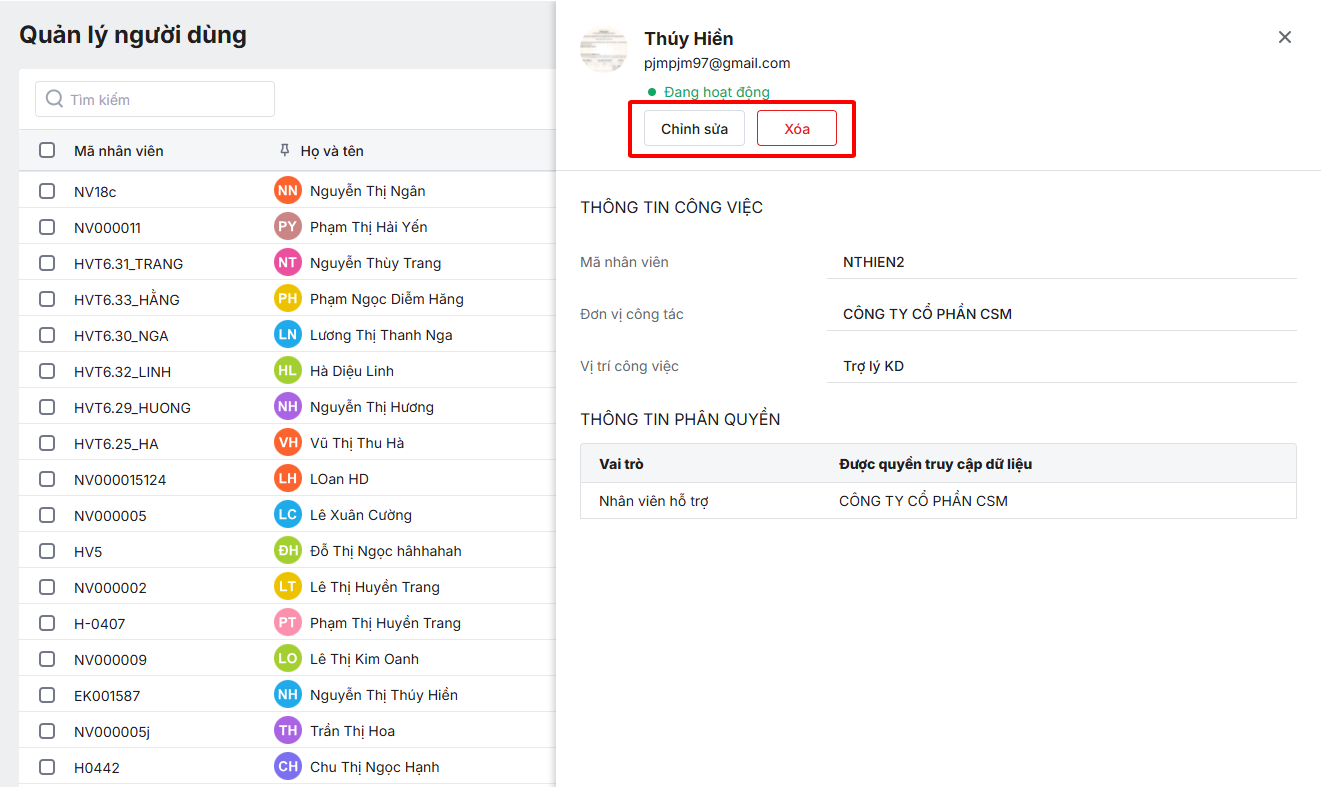The width and height of the screenshot is (1321, 787).
Task: Open the row for Nguyễn Thị Thúy Hiền
Action: point(287,695)
